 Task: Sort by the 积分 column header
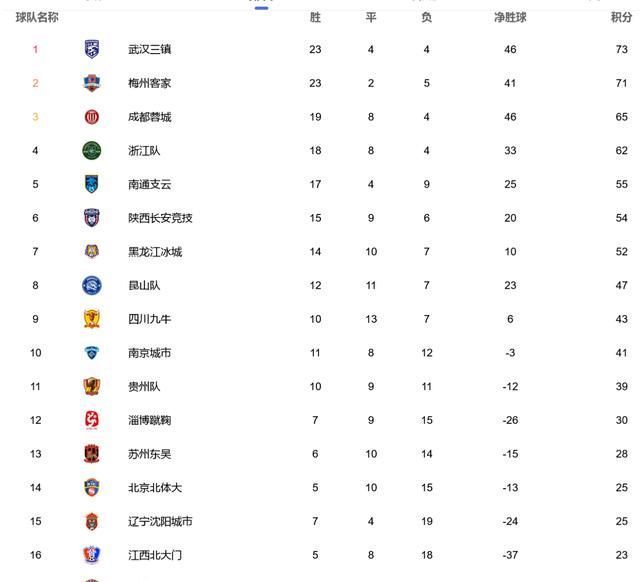click(x=621, y=17)
